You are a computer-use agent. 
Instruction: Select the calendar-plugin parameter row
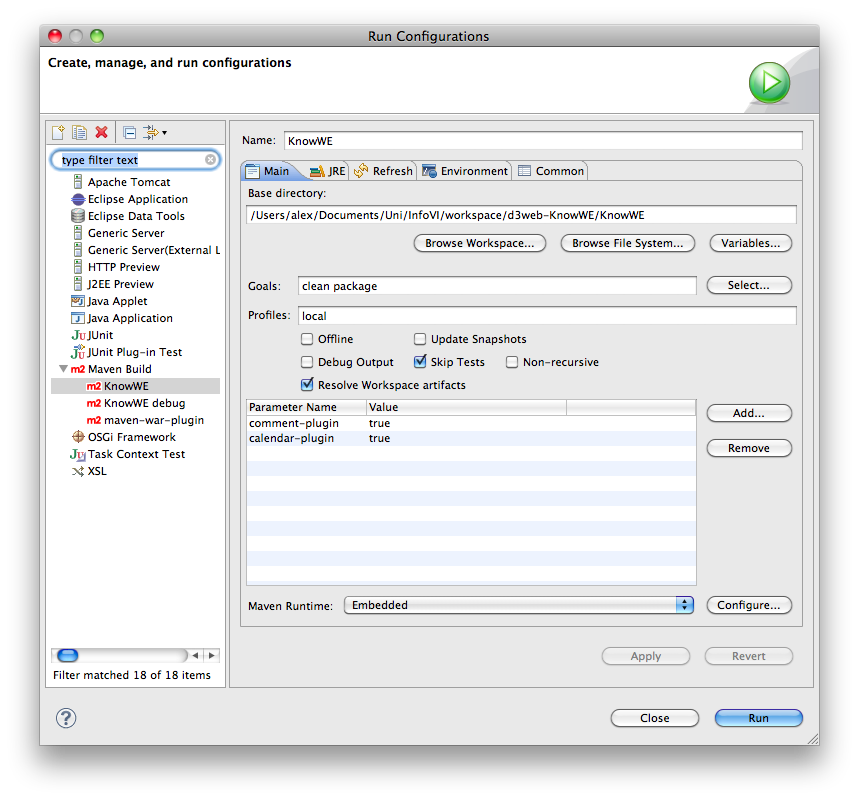[471, 438]
